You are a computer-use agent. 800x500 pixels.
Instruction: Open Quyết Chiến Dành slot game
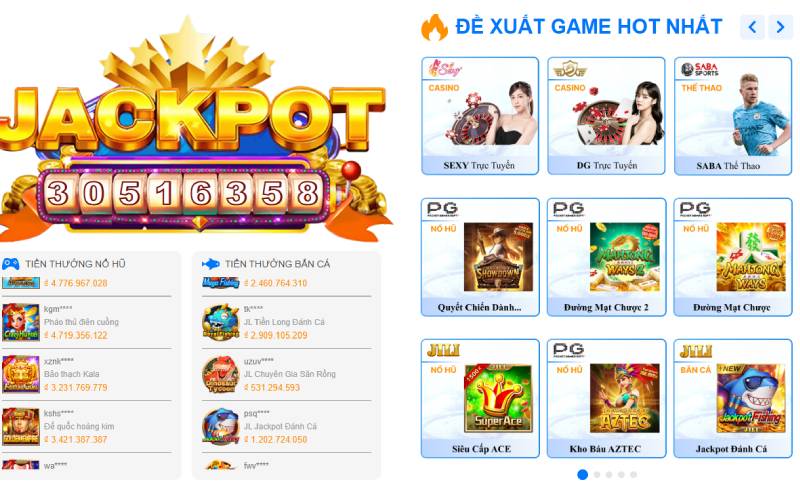coord(480,257)
